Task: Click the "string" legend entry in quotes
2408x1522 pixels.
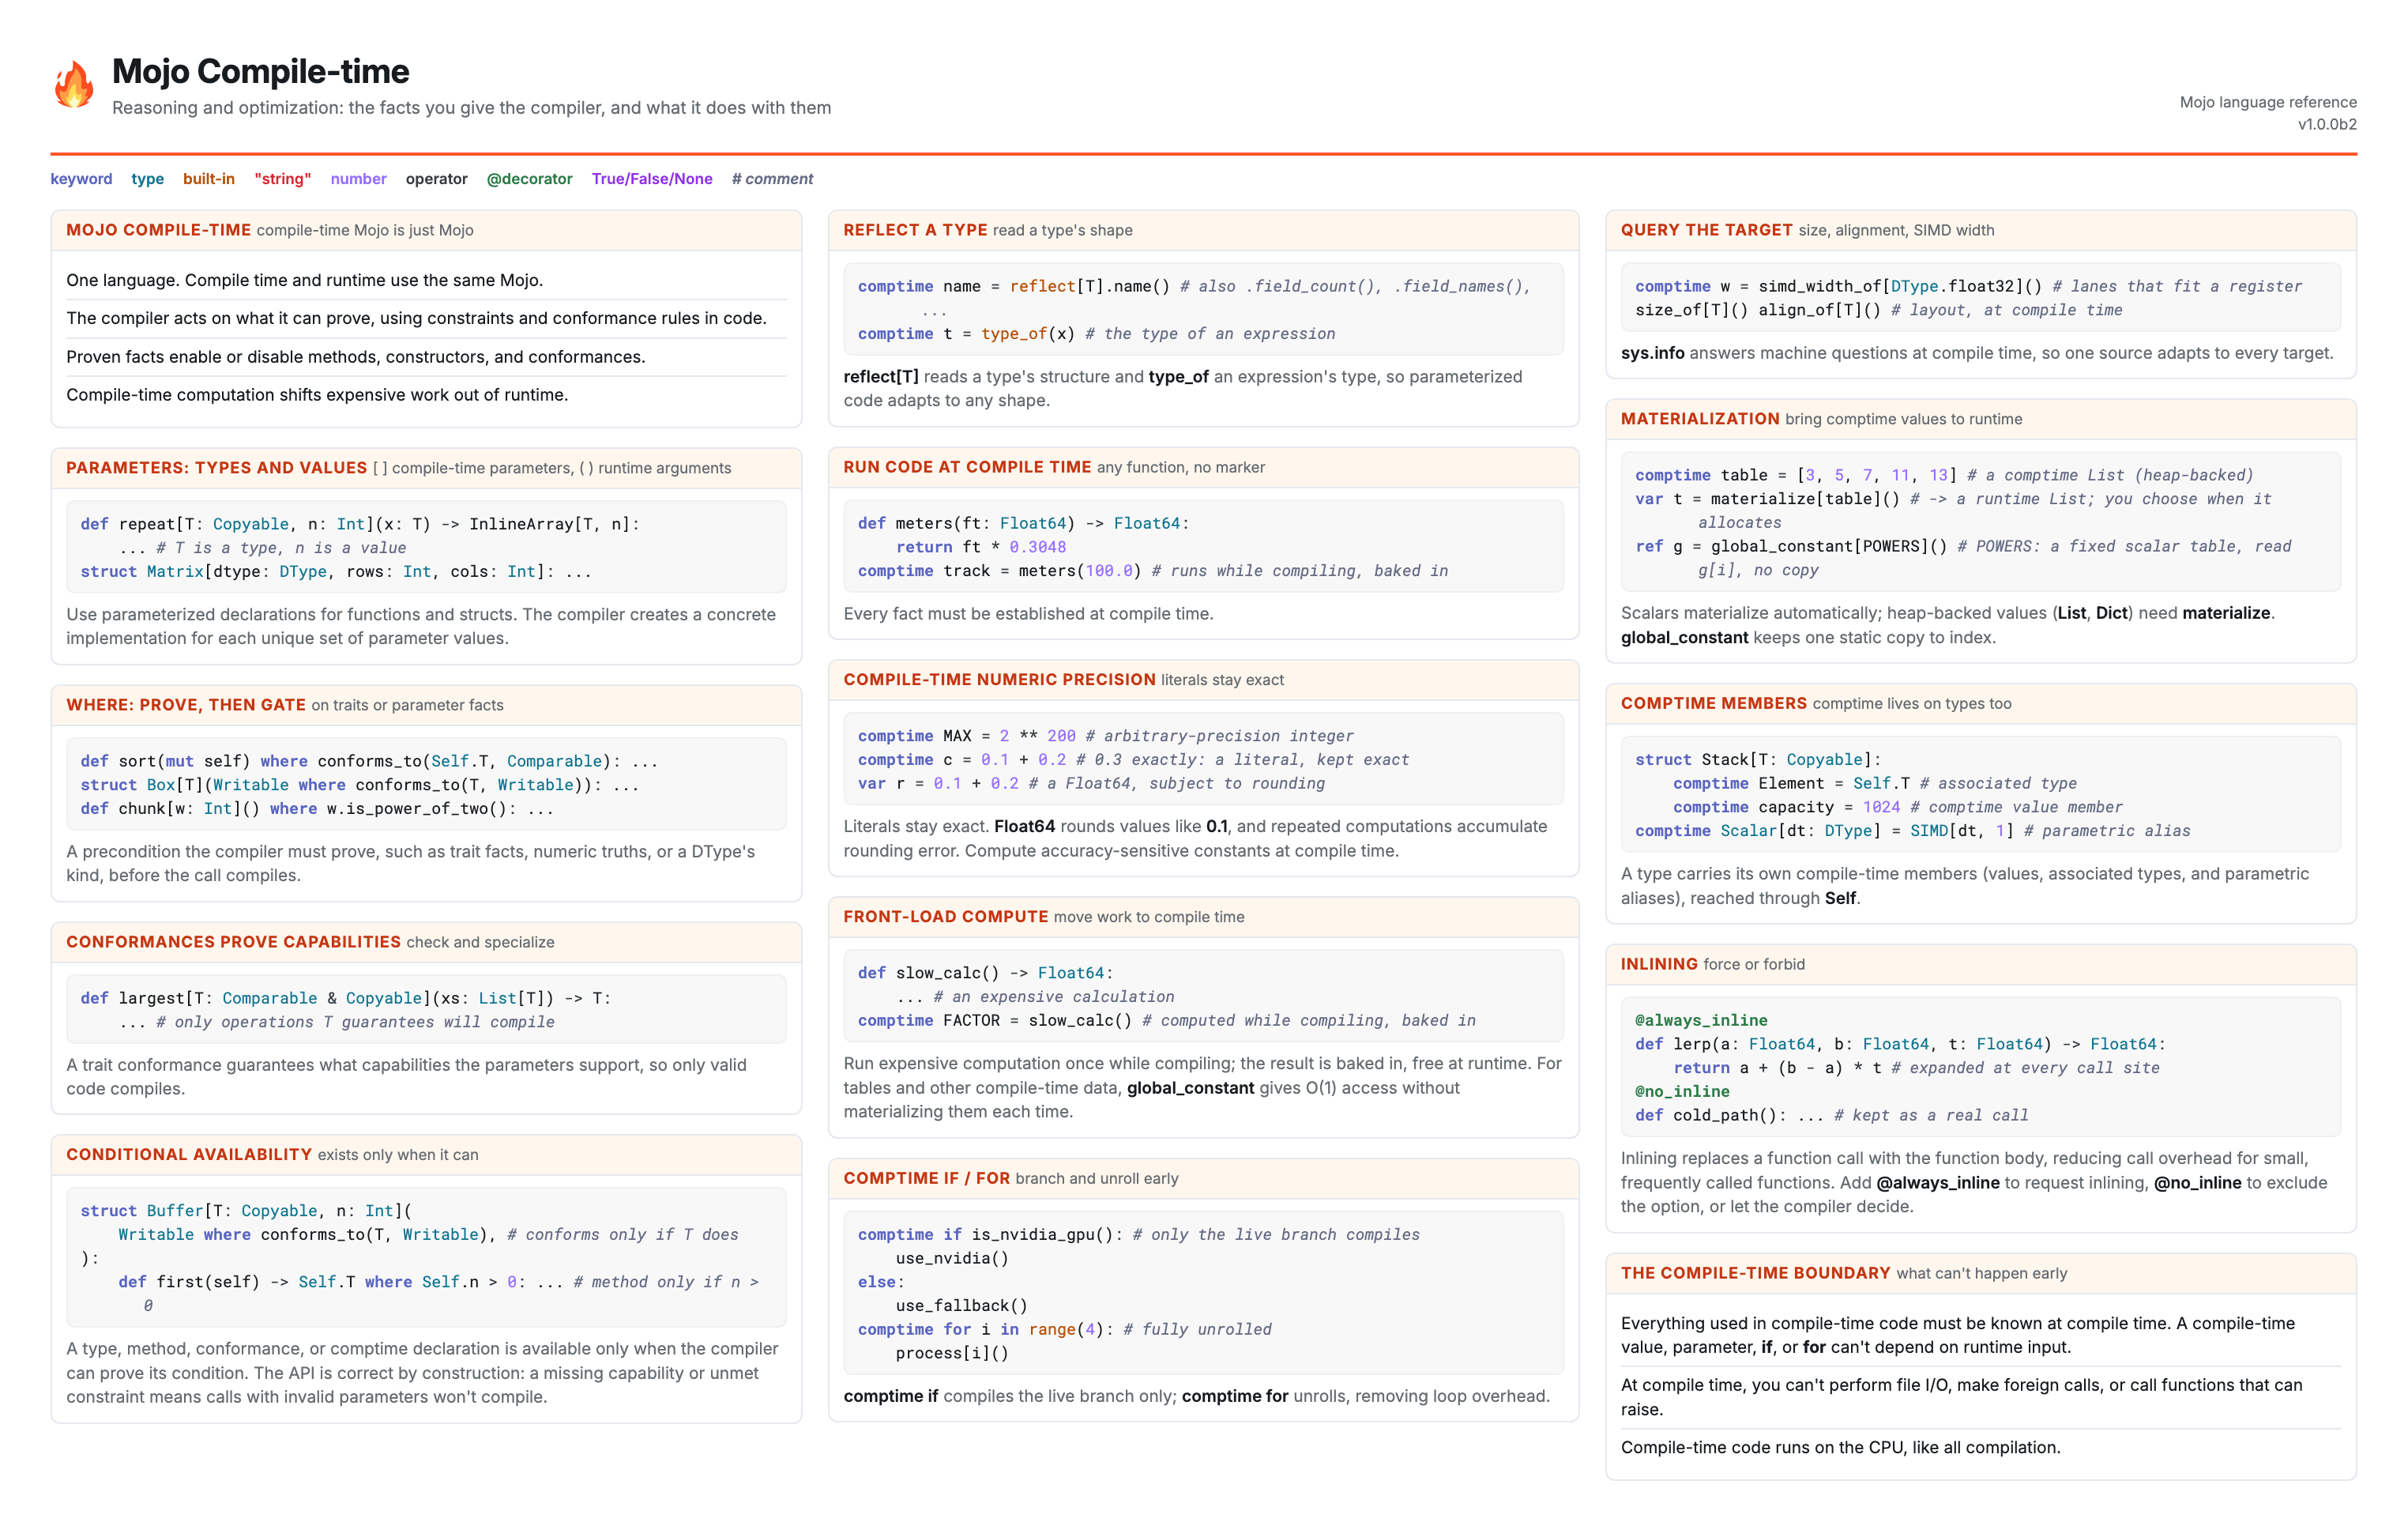Action: [x=282, y=179]
